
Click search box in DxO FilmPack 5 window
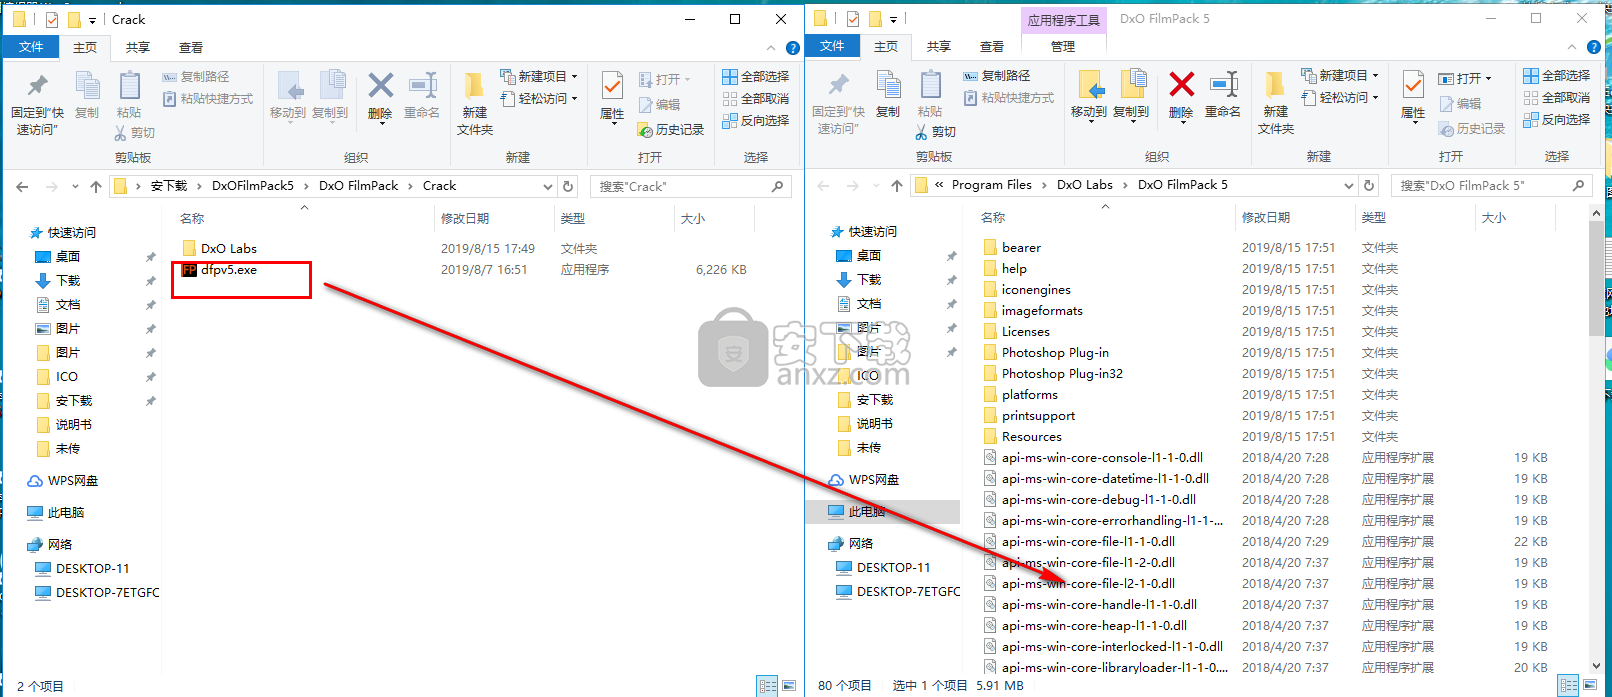[1491, 185]
